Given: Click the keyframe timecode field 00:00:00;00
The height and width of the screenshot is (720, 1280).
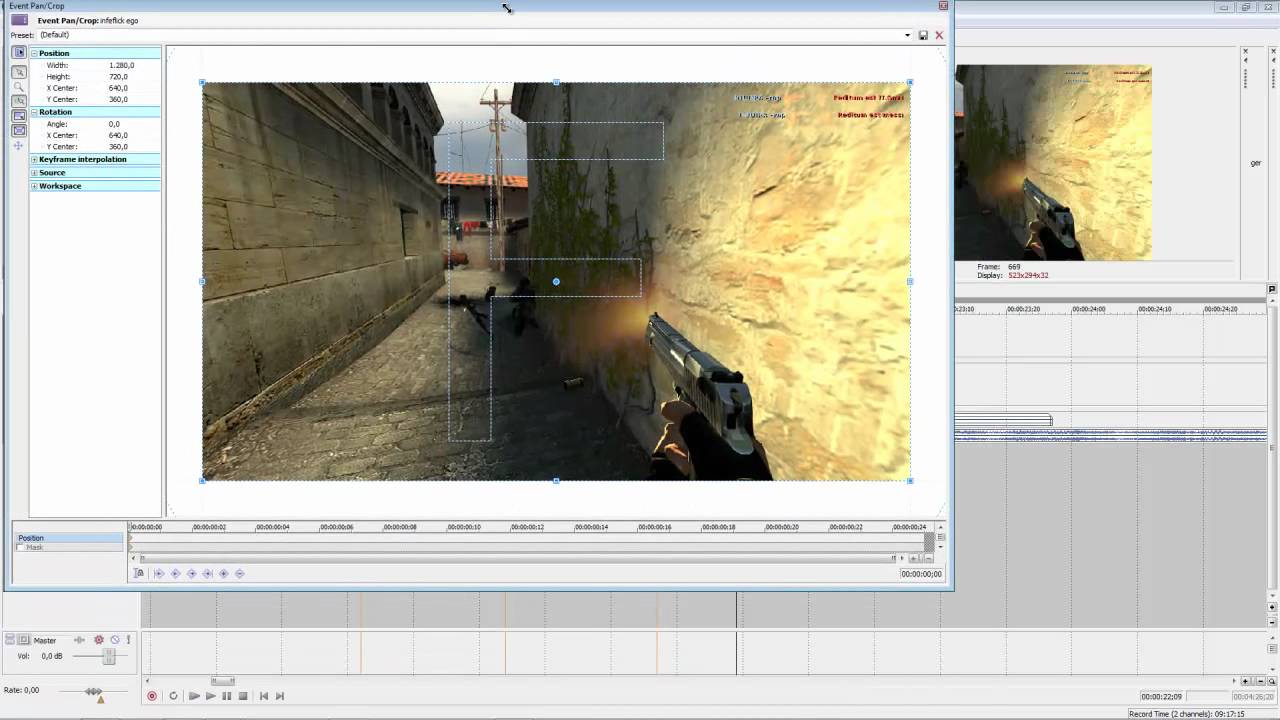Looking at the screenshot, I should pyautogui.click(x=920, y=574).
